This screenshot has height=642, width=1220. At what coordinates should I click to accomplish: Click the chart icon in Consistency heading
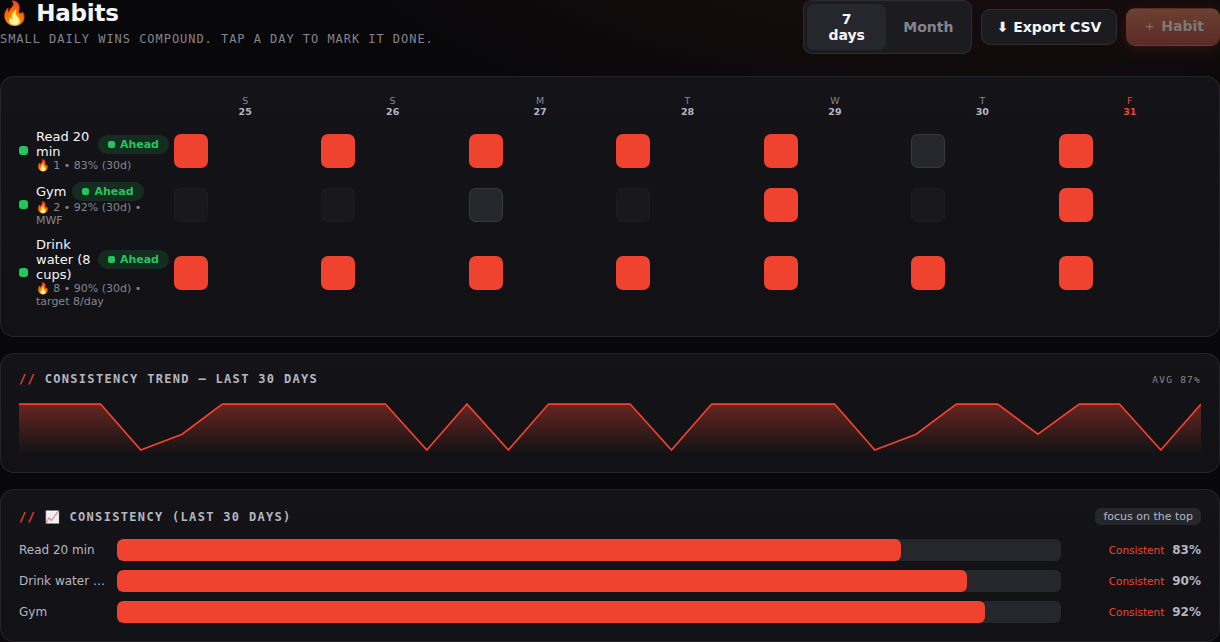(52, 517)
